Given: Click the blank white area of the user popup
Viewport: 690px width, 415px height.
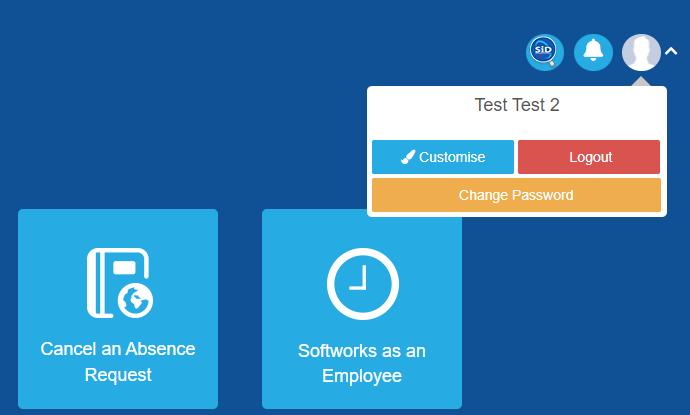Looking at the screenshot, I should (516, 128).
